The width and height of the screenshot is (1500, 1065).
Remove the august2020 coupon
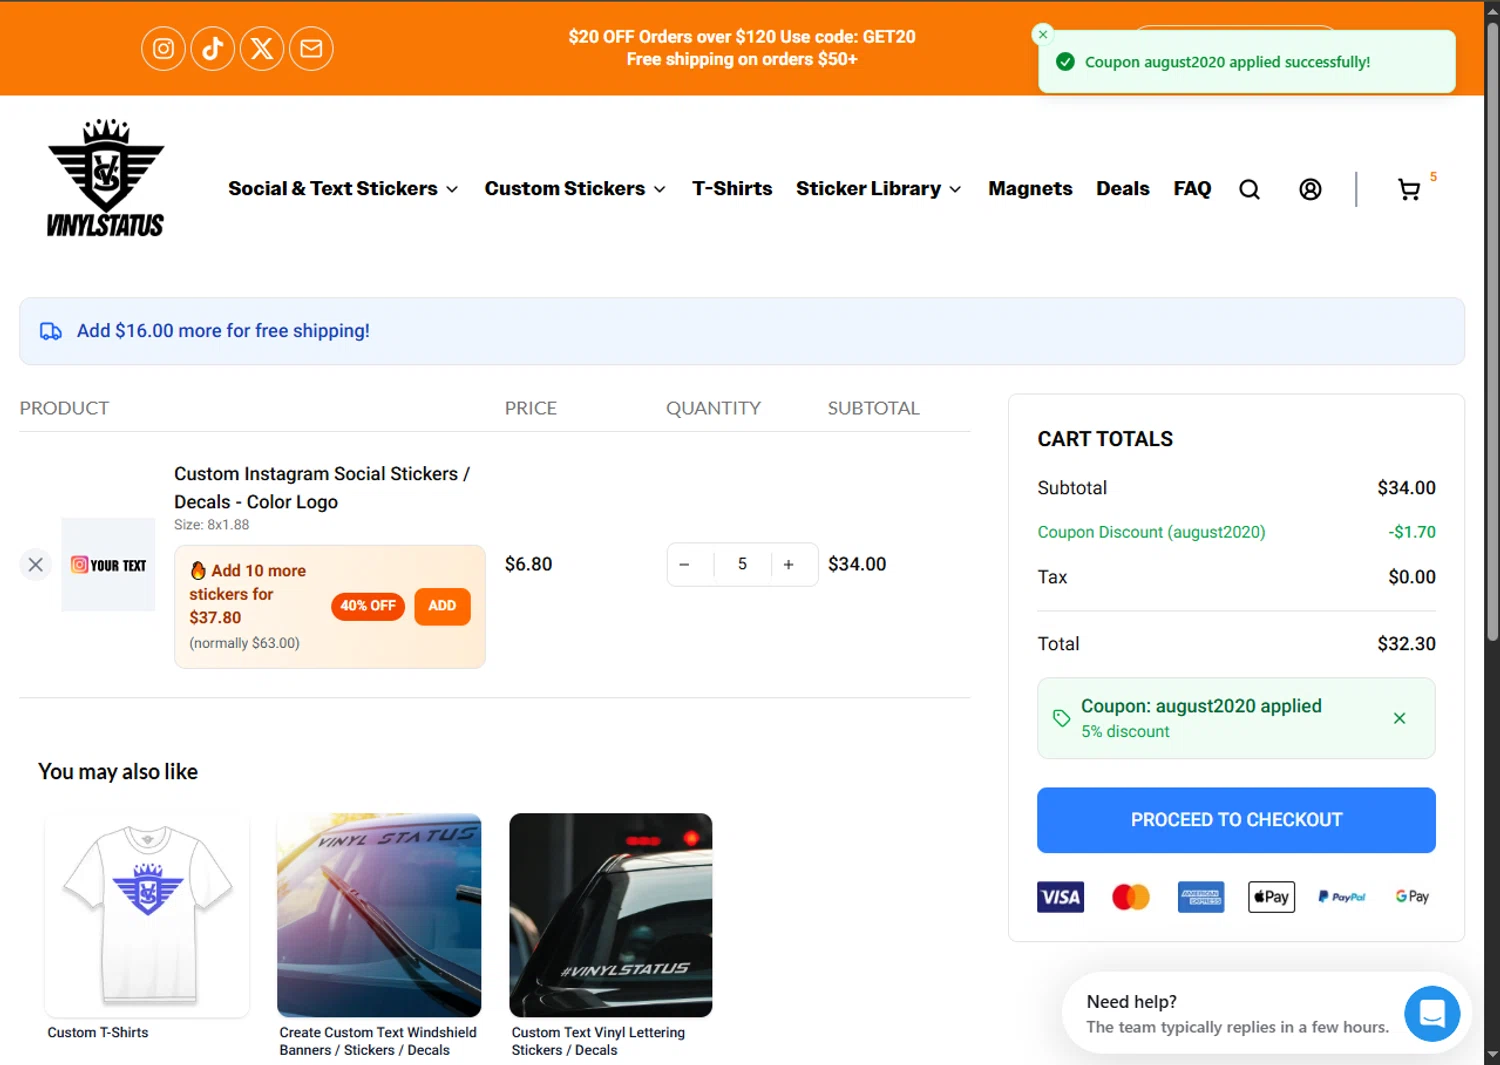(1399, 718)
